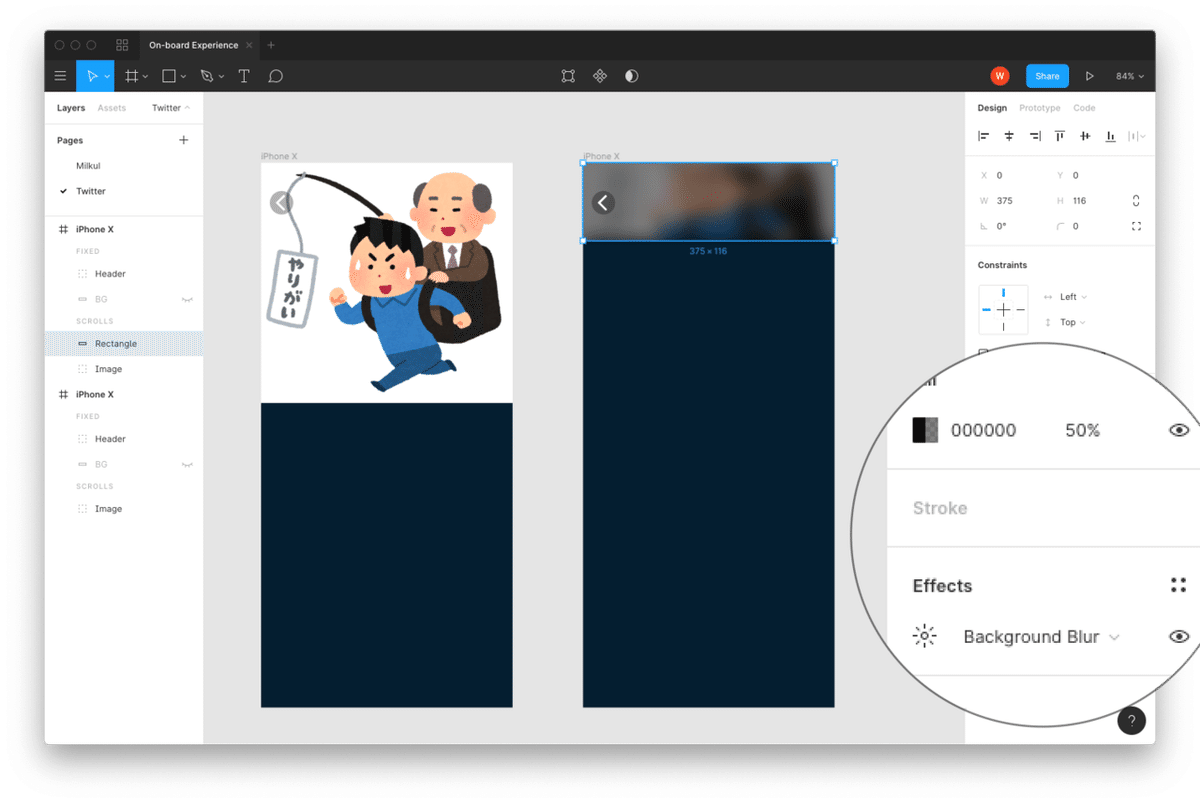The height and width of the screenshot is (803, 1200).
Task: Click the orange W user avatar
Action: coord(1000,76)
